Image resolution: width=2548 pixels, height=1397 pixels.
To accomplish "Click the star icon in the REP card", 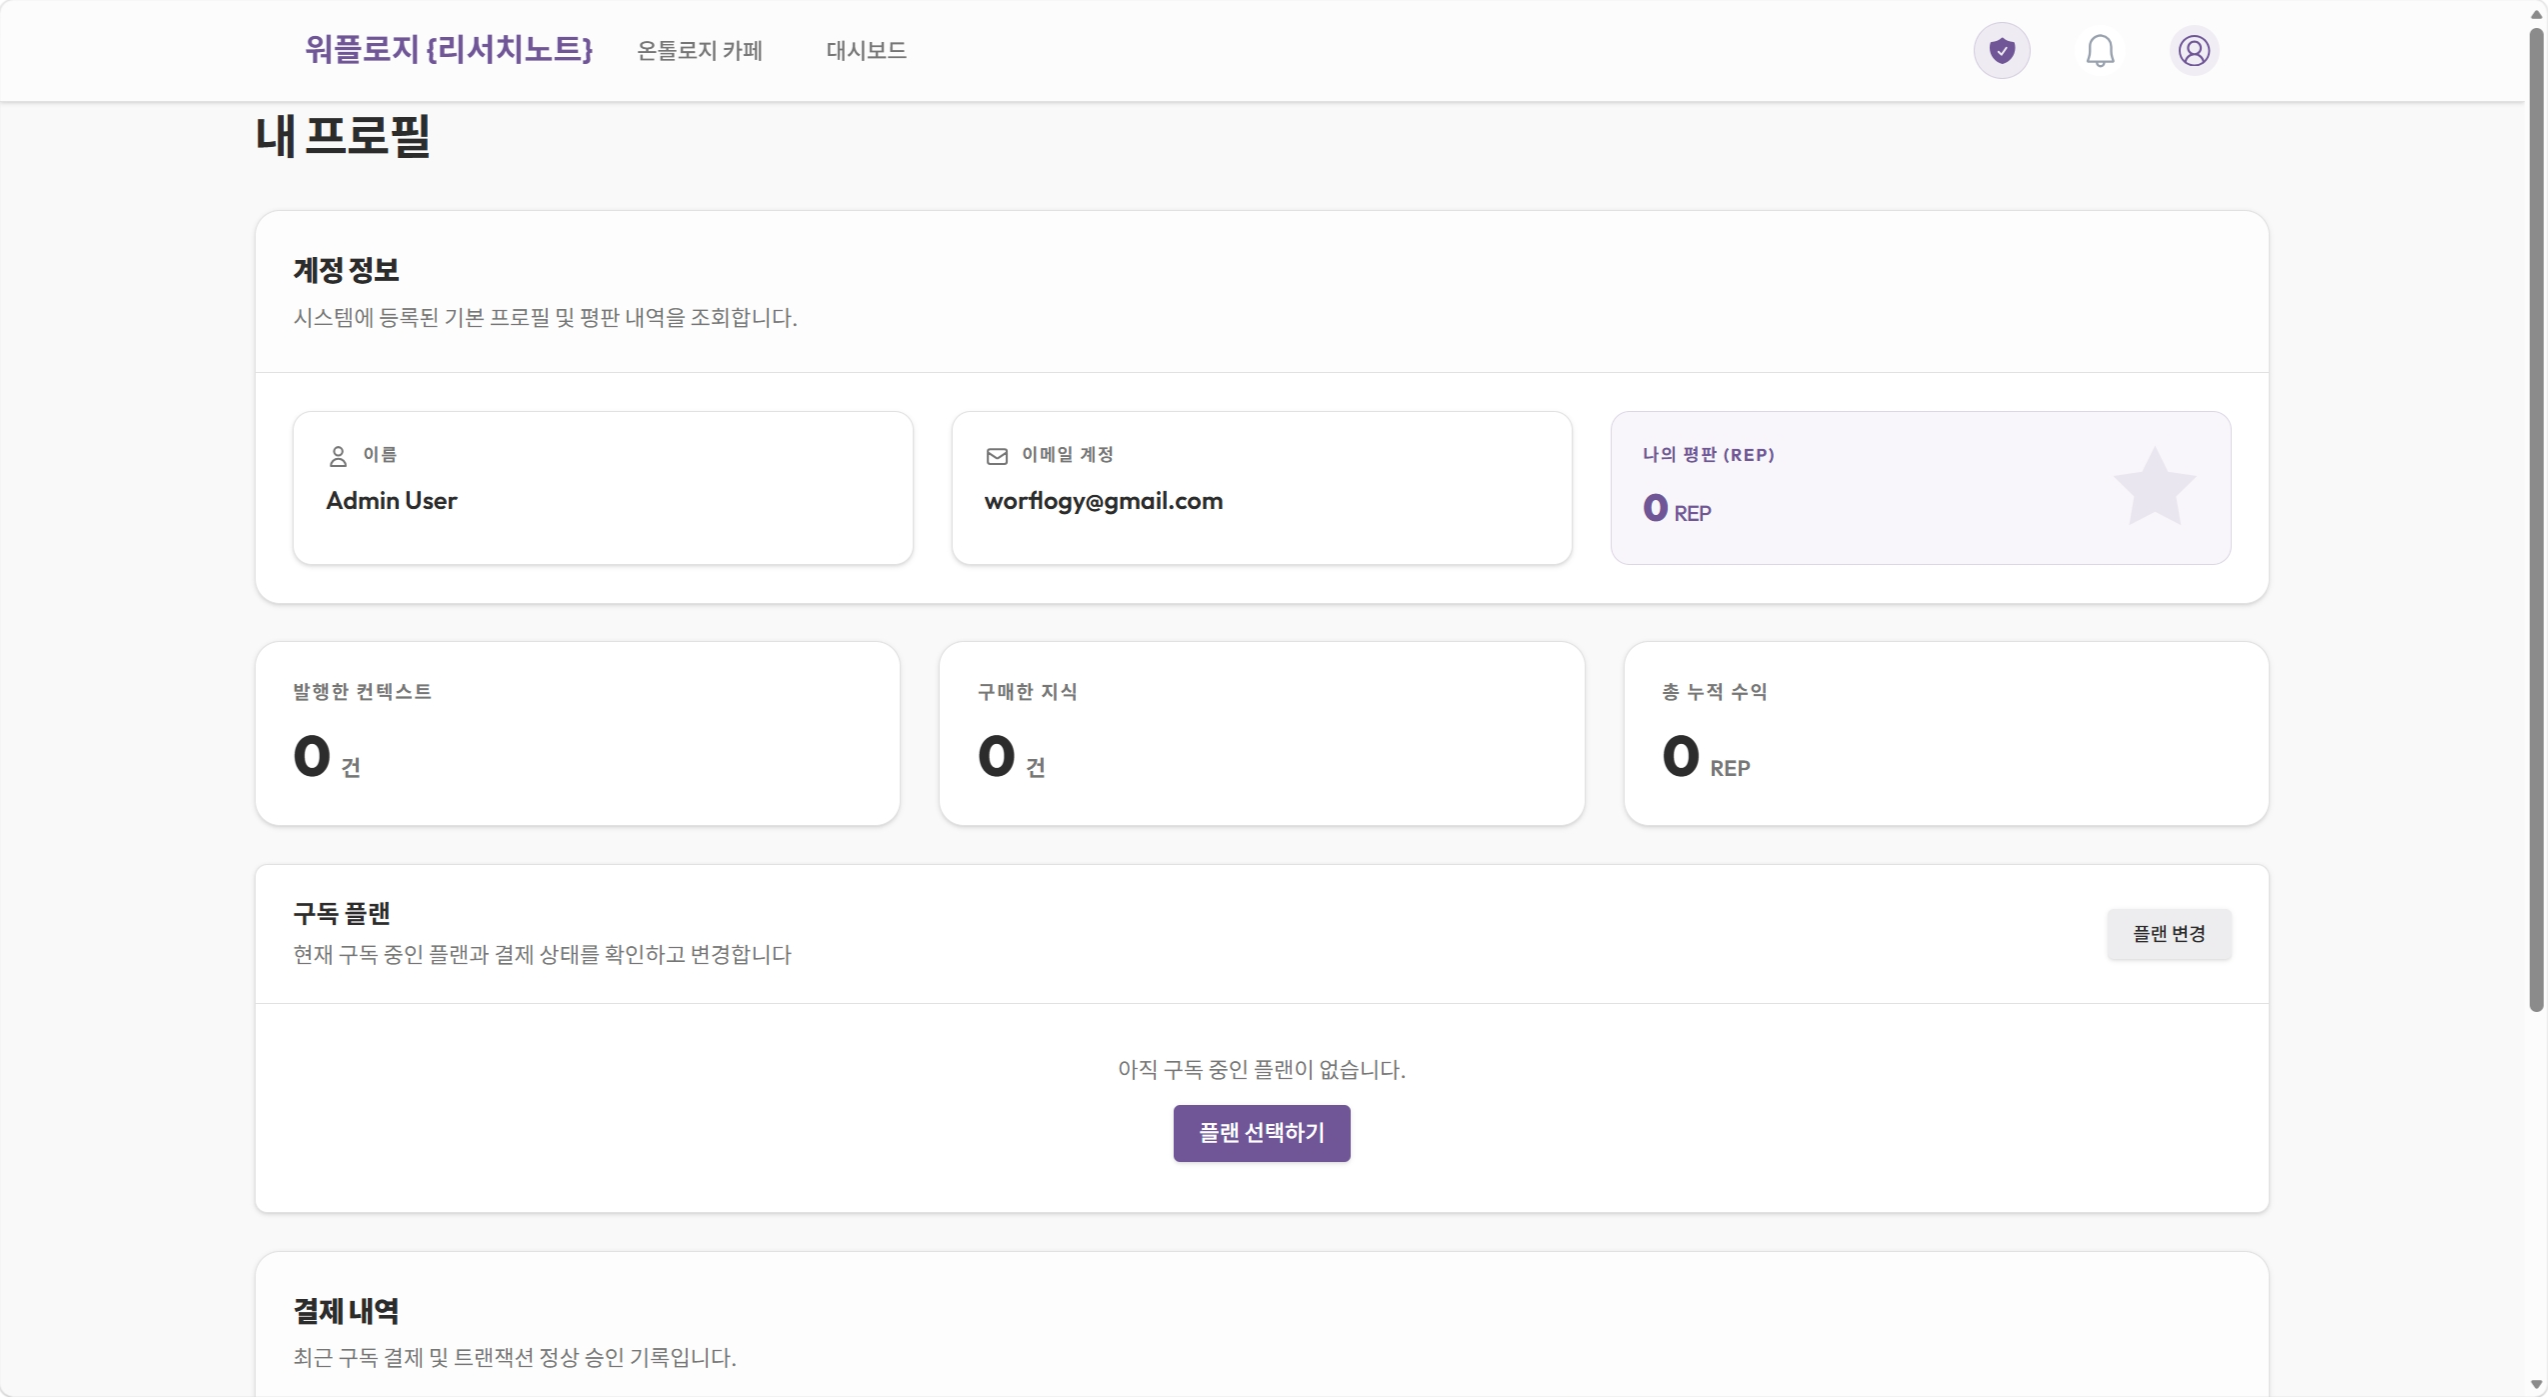I will coord(2153,487).
